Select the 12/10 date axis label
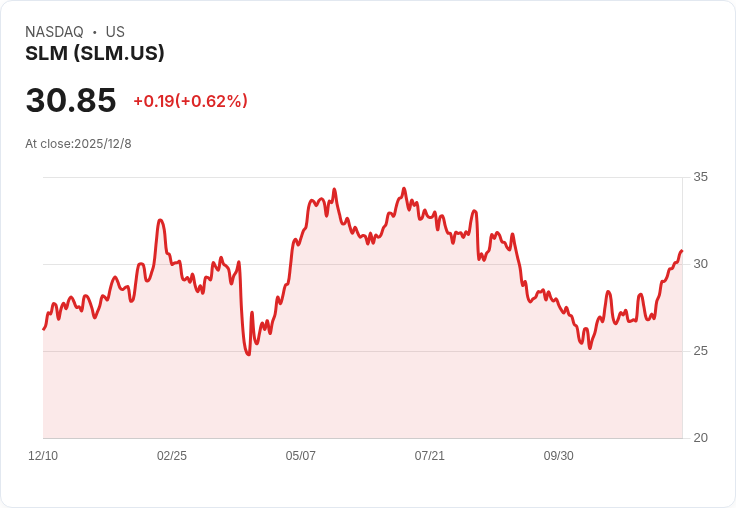This screenshot has width=736, height=508. pos(43,455)
